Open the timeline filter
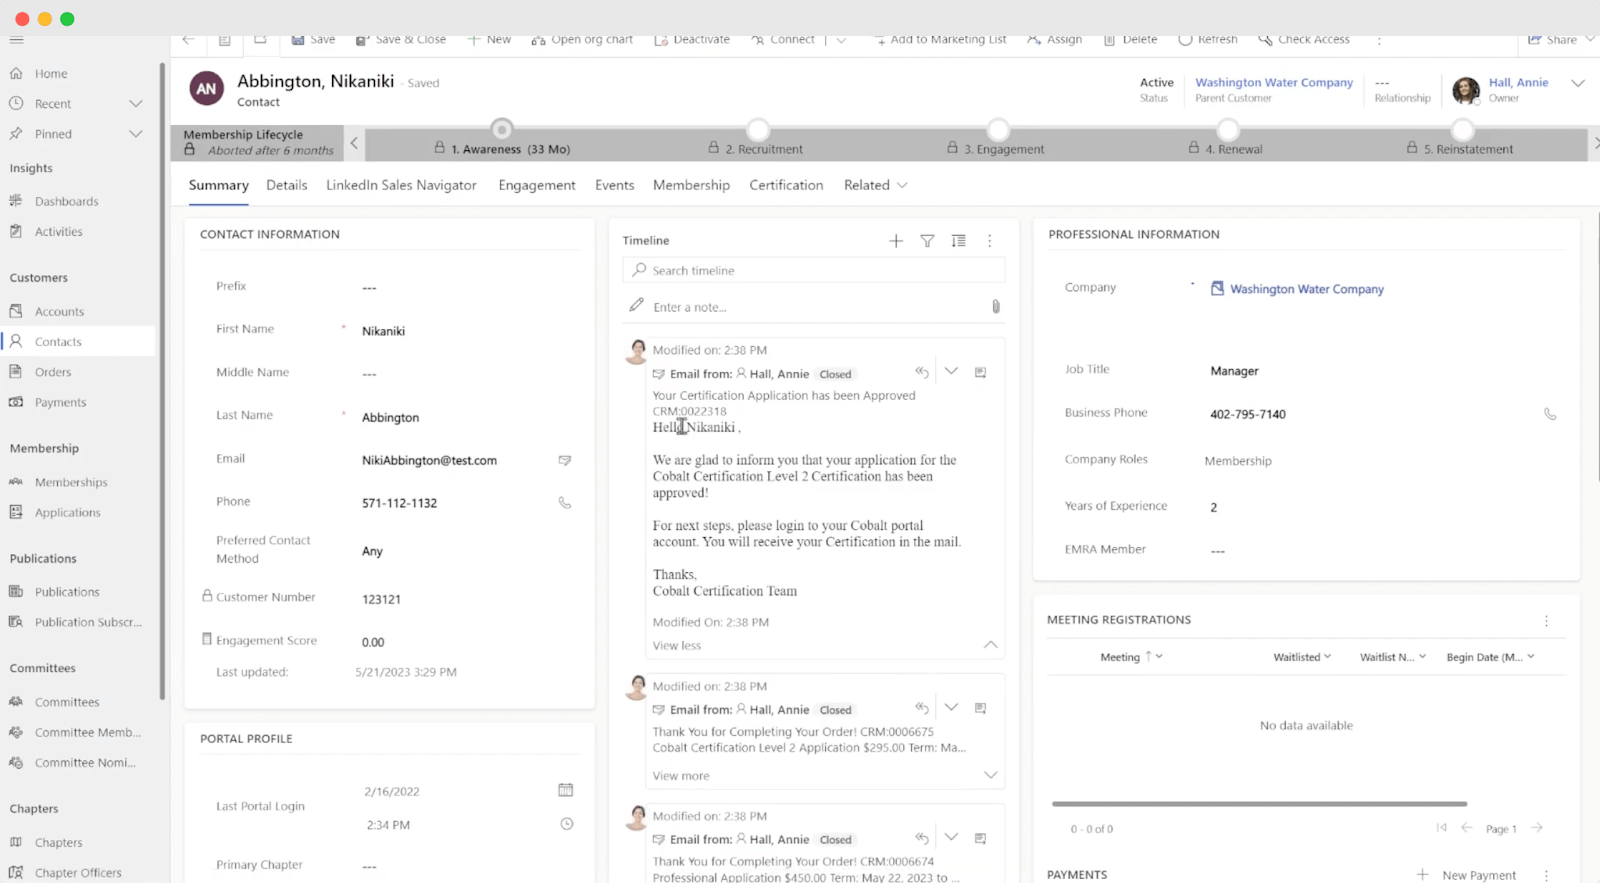 (x=927, y=241)
